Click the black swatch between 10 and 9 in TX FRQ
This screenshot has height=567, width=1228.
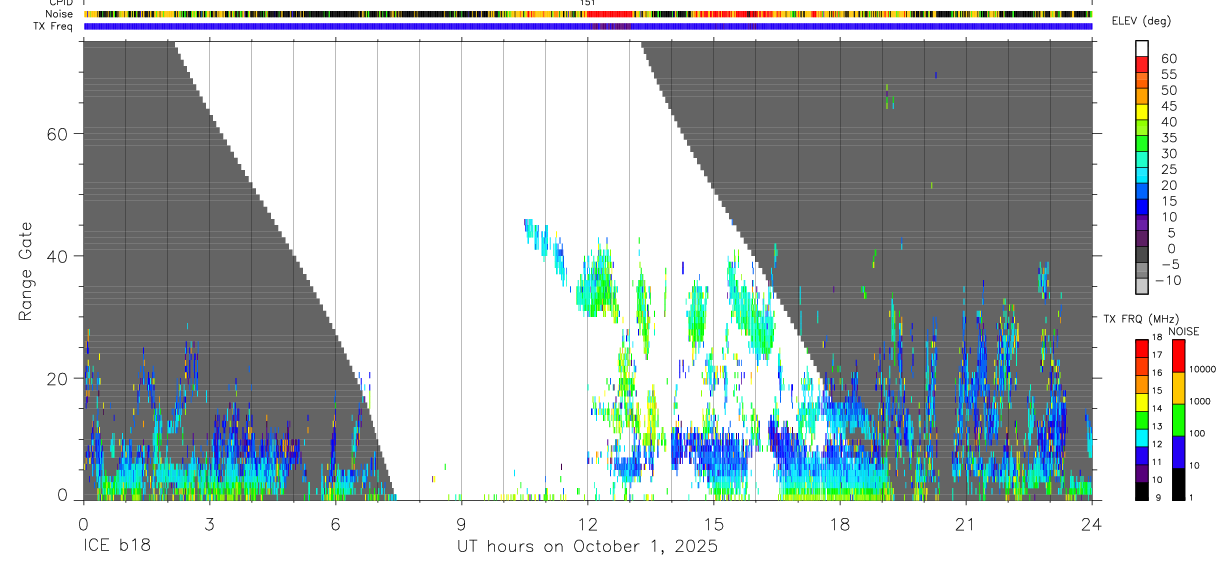tap(1142, 490)
